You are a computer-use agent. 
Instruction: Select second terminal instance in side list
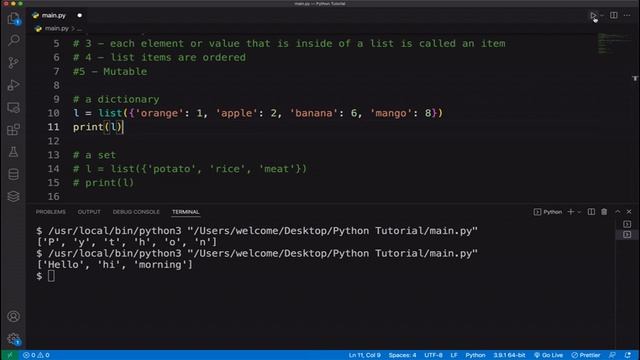click(627, 235)
